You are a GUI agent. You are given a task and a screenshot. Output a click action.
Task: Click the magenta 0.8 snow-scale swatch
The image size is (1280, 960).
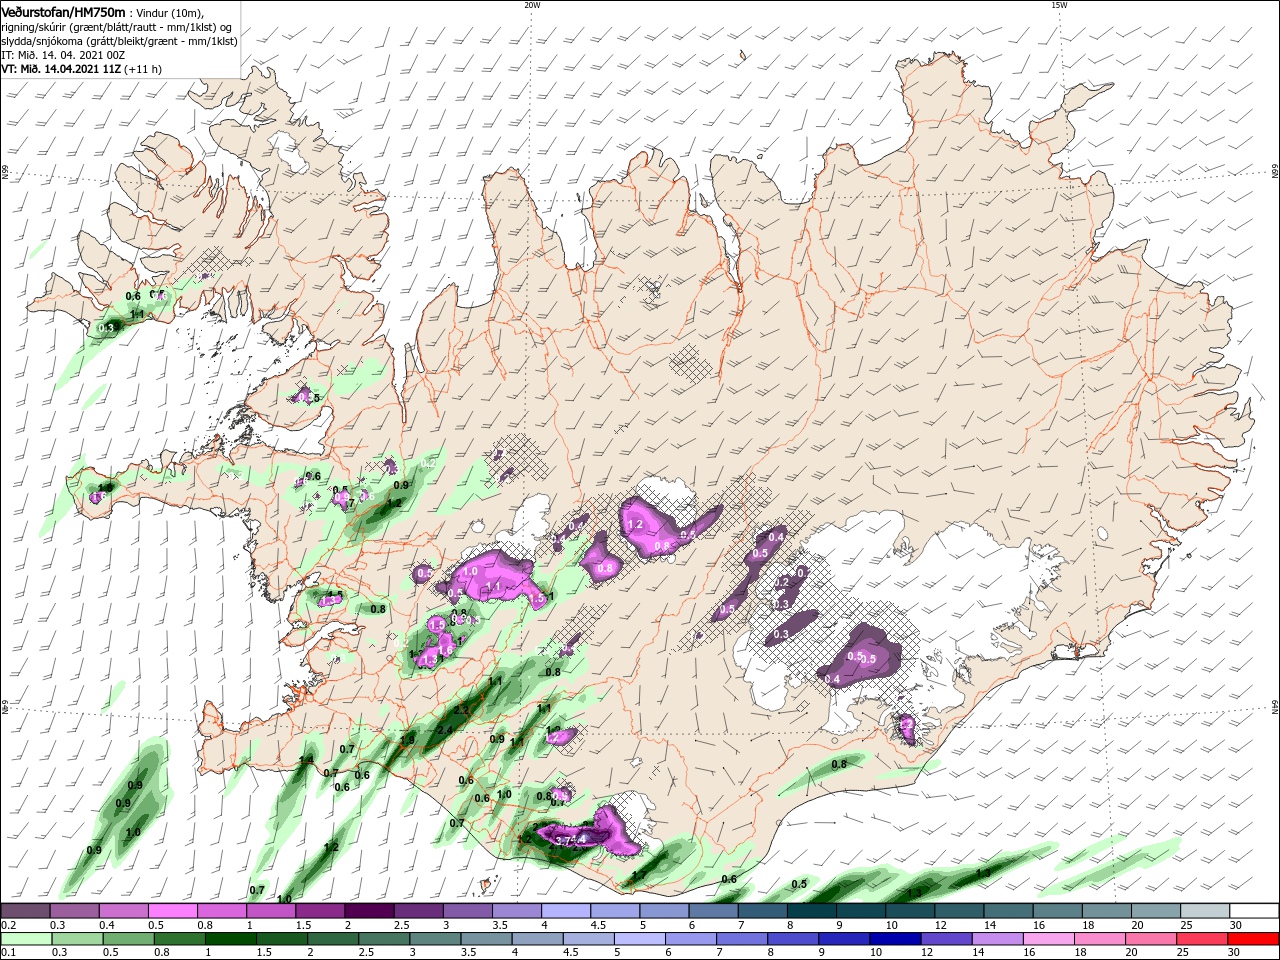tap(222, 911)
